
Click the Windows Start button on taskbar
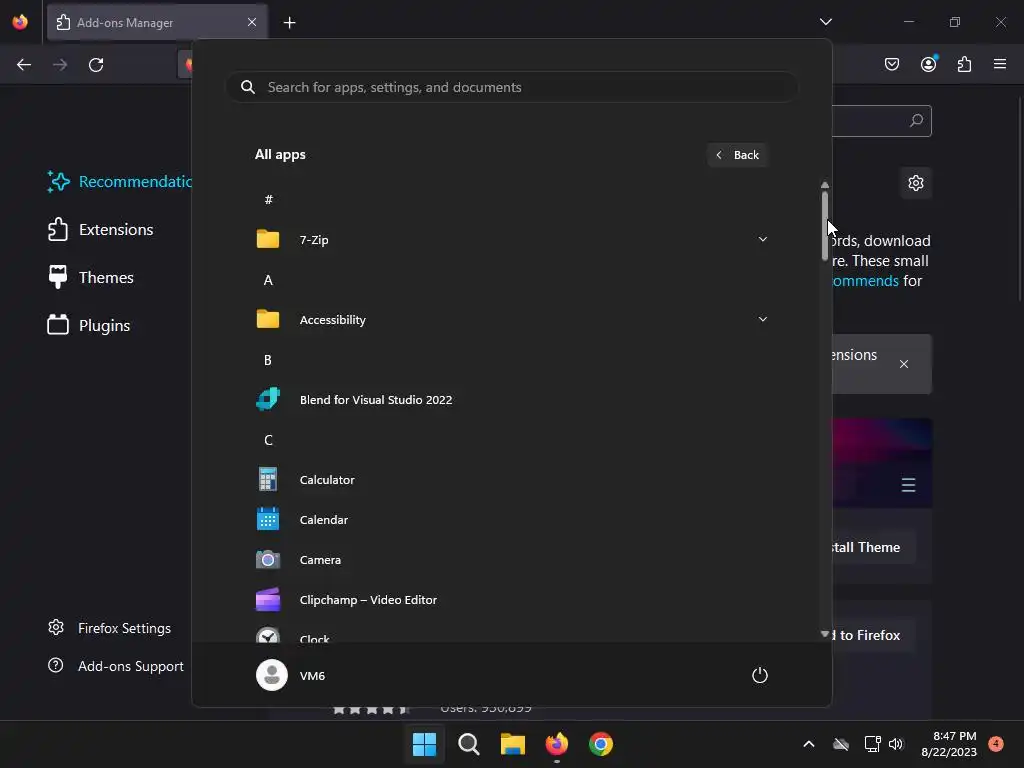tap(424, 744)
